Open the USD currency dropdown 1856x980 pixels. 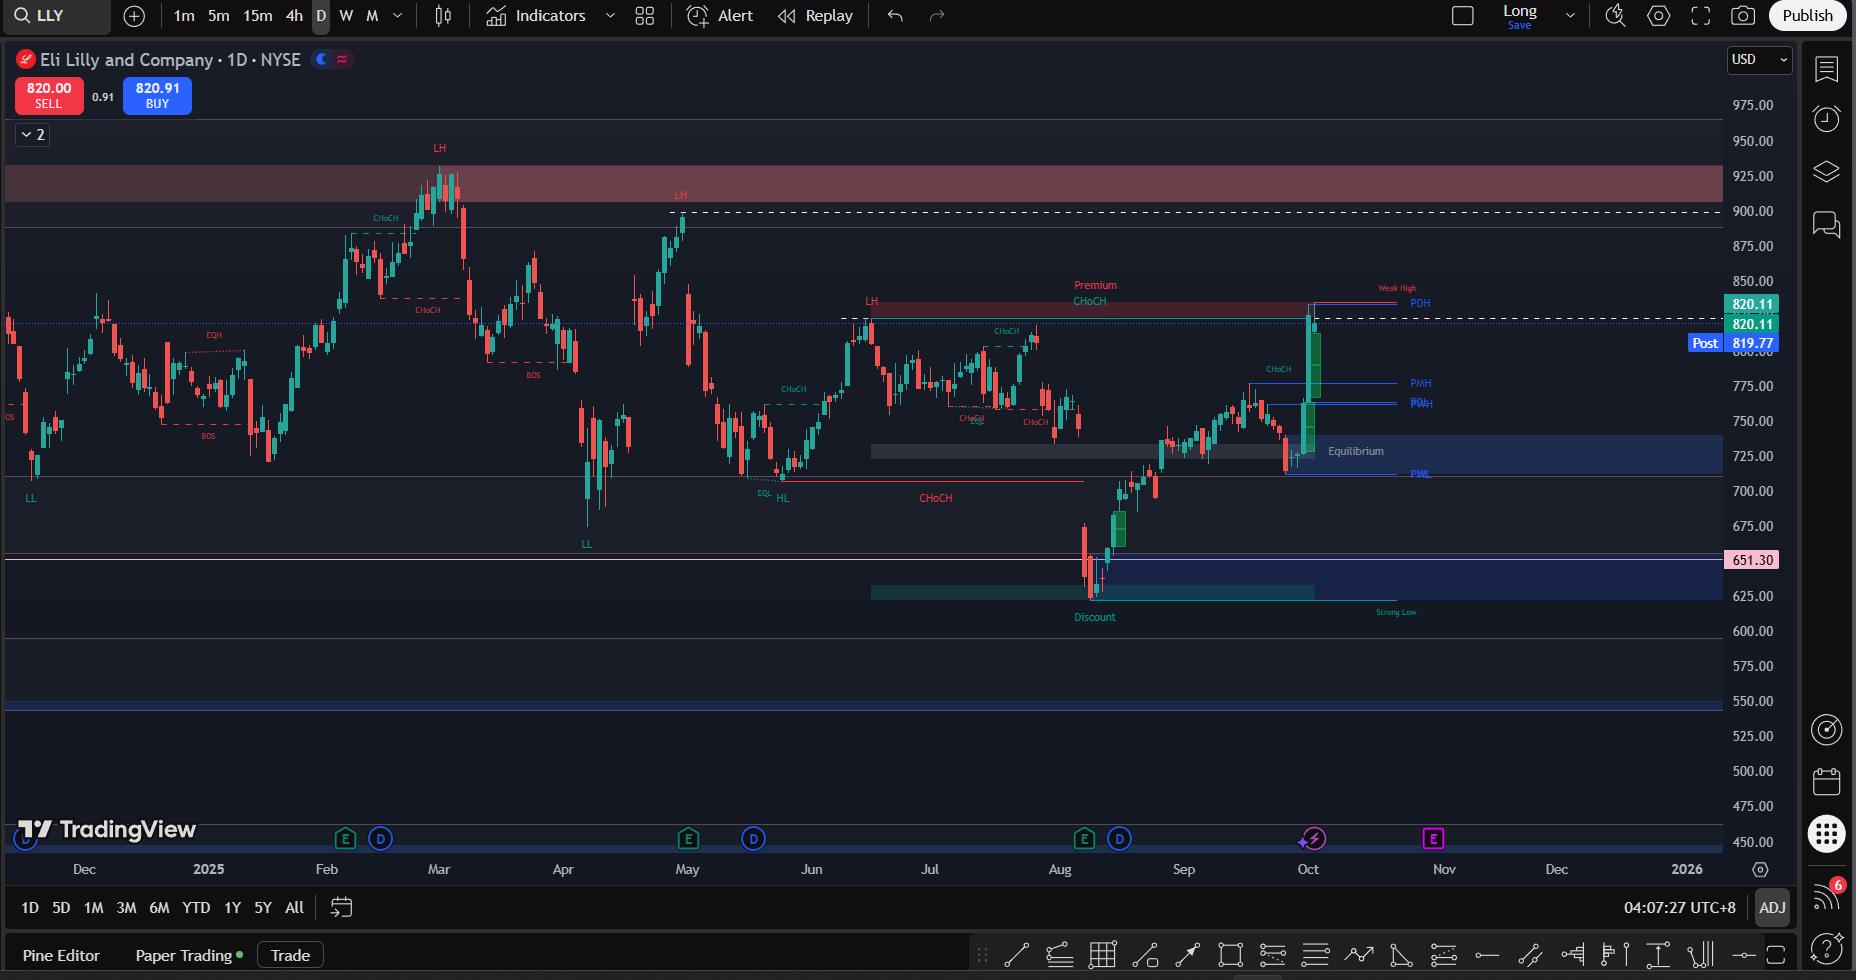[1759, 60]
